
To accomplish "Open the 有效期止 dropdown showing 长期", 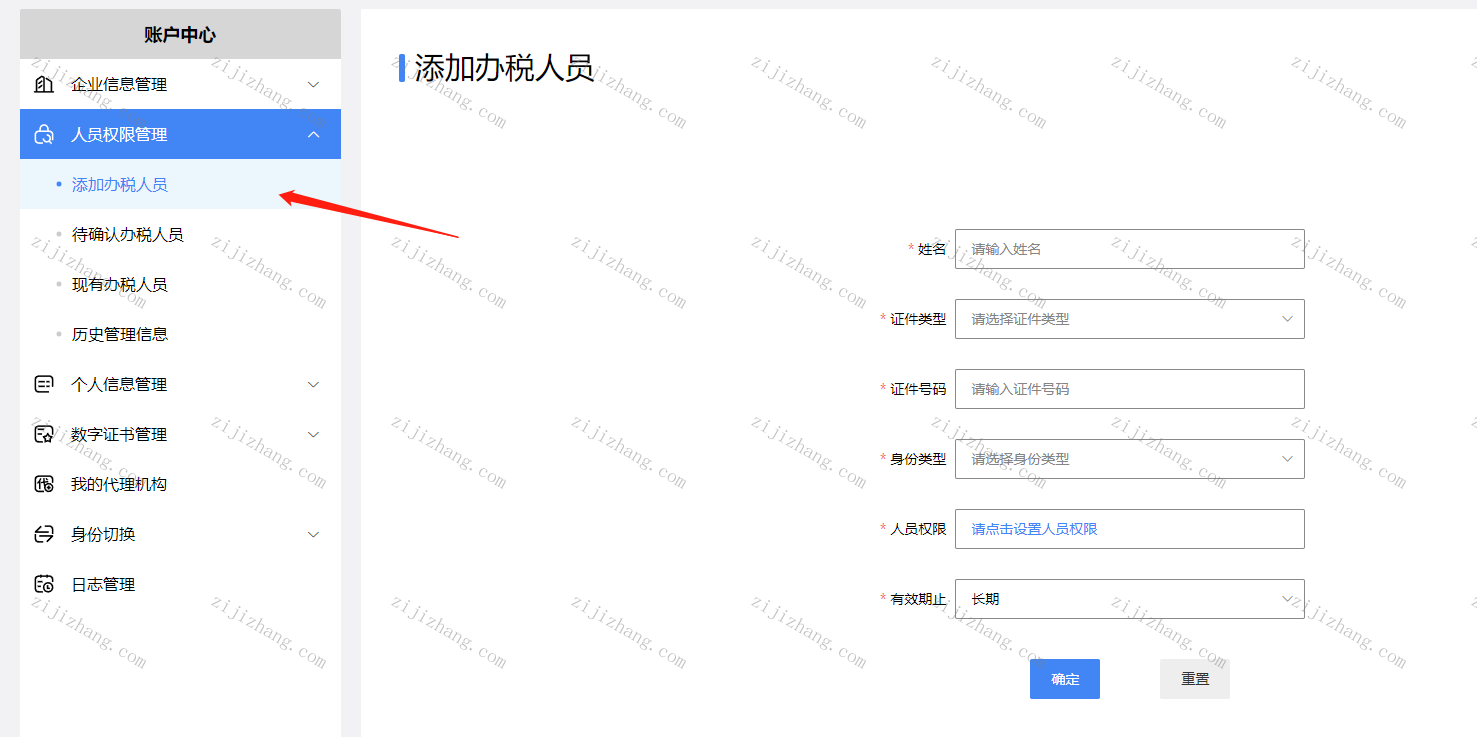I will tap(1130, 599).
